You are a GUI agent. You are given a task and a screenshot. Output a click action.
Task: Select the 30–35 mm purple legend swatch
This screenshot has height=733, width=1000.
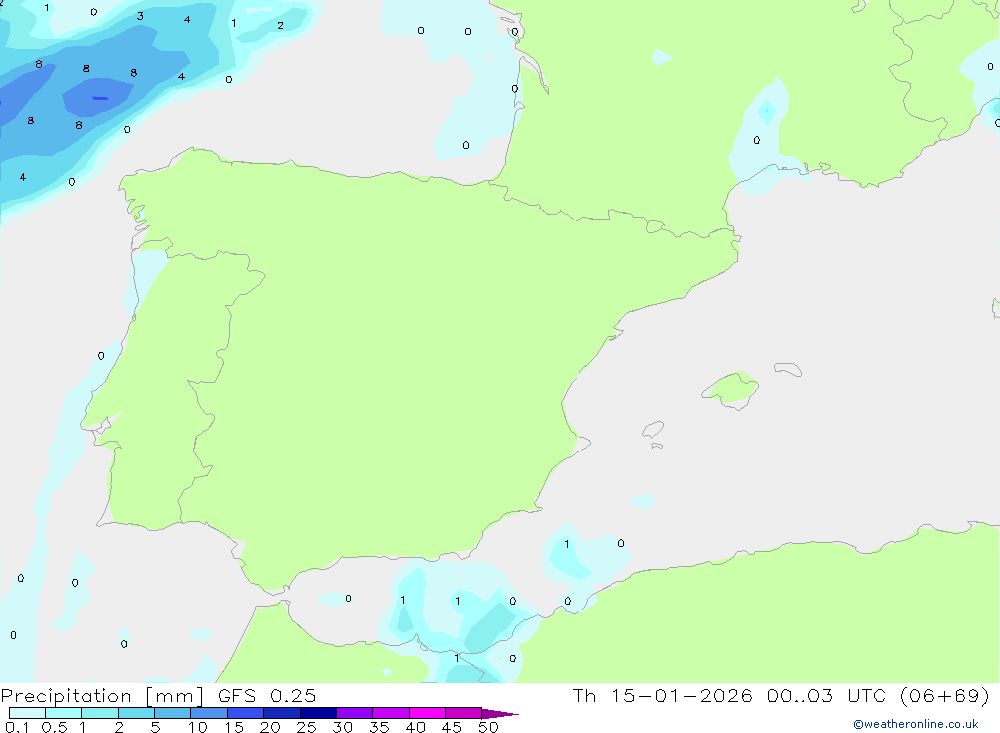(354, 713)
